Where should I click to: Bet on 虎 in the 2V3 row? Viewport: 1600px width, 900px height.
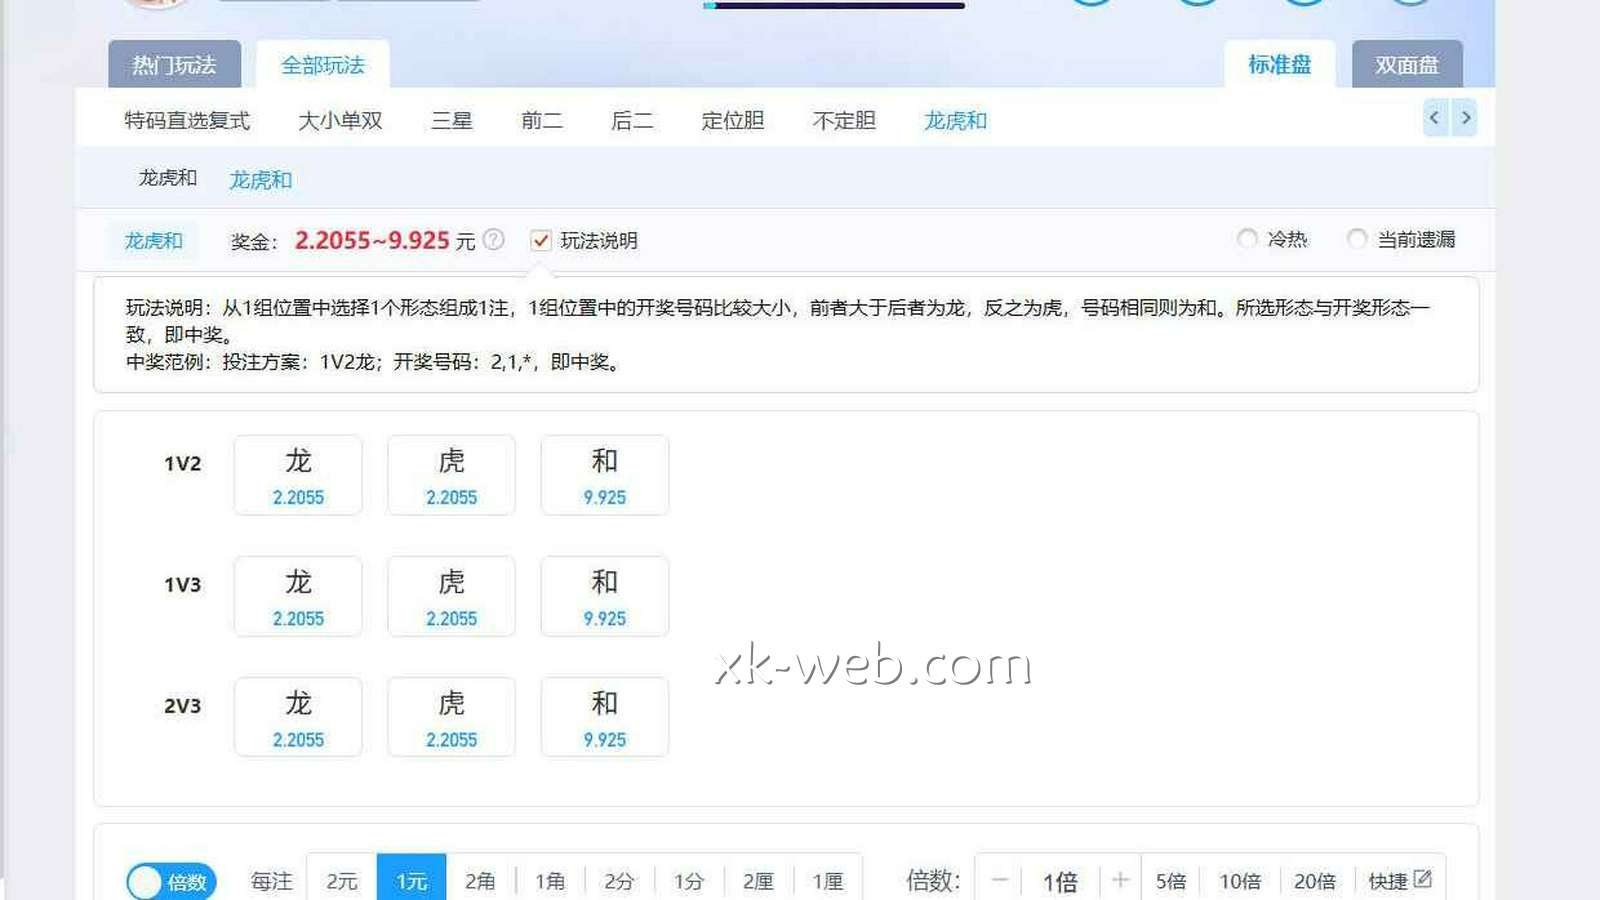[452, 717]
